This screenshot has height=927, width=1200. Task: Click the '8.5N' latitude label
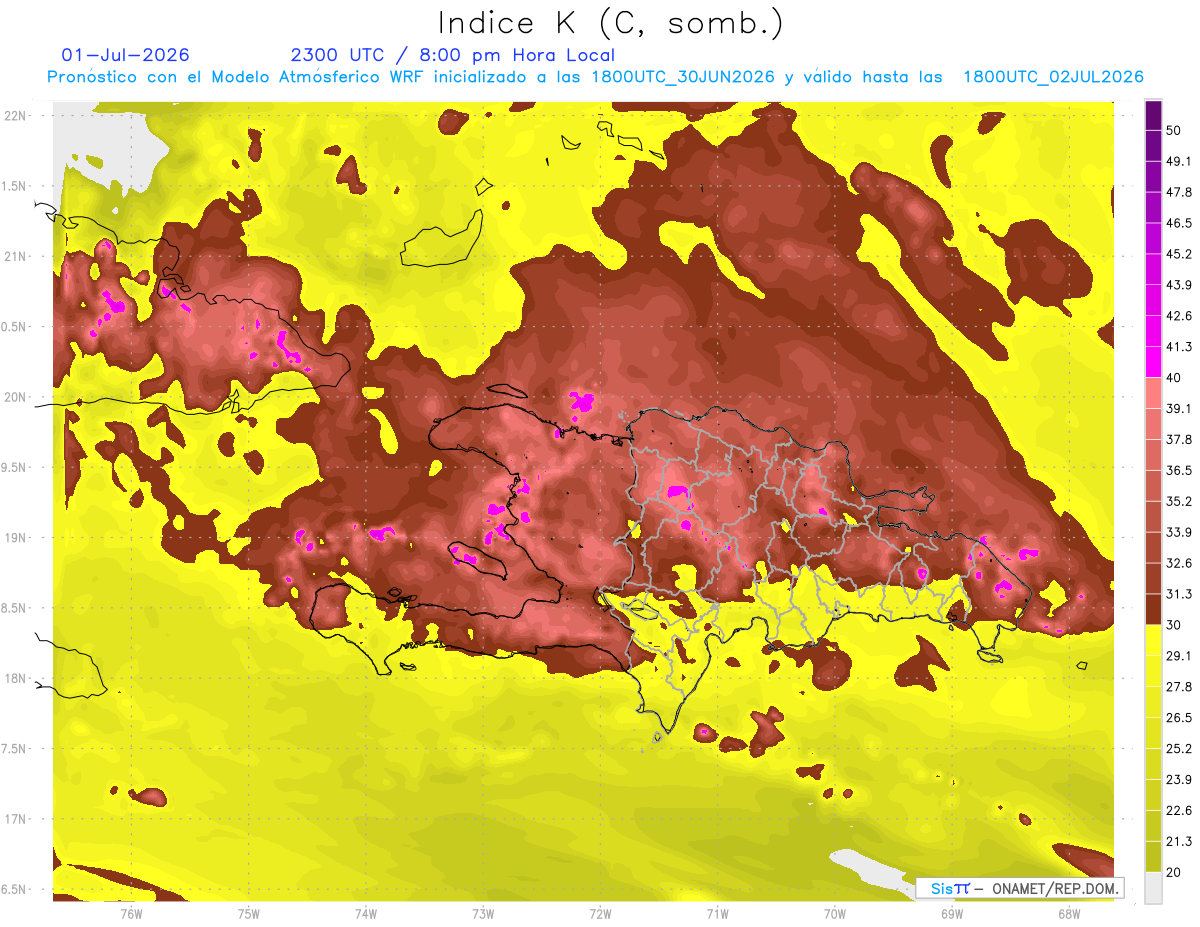pos(14,608)
